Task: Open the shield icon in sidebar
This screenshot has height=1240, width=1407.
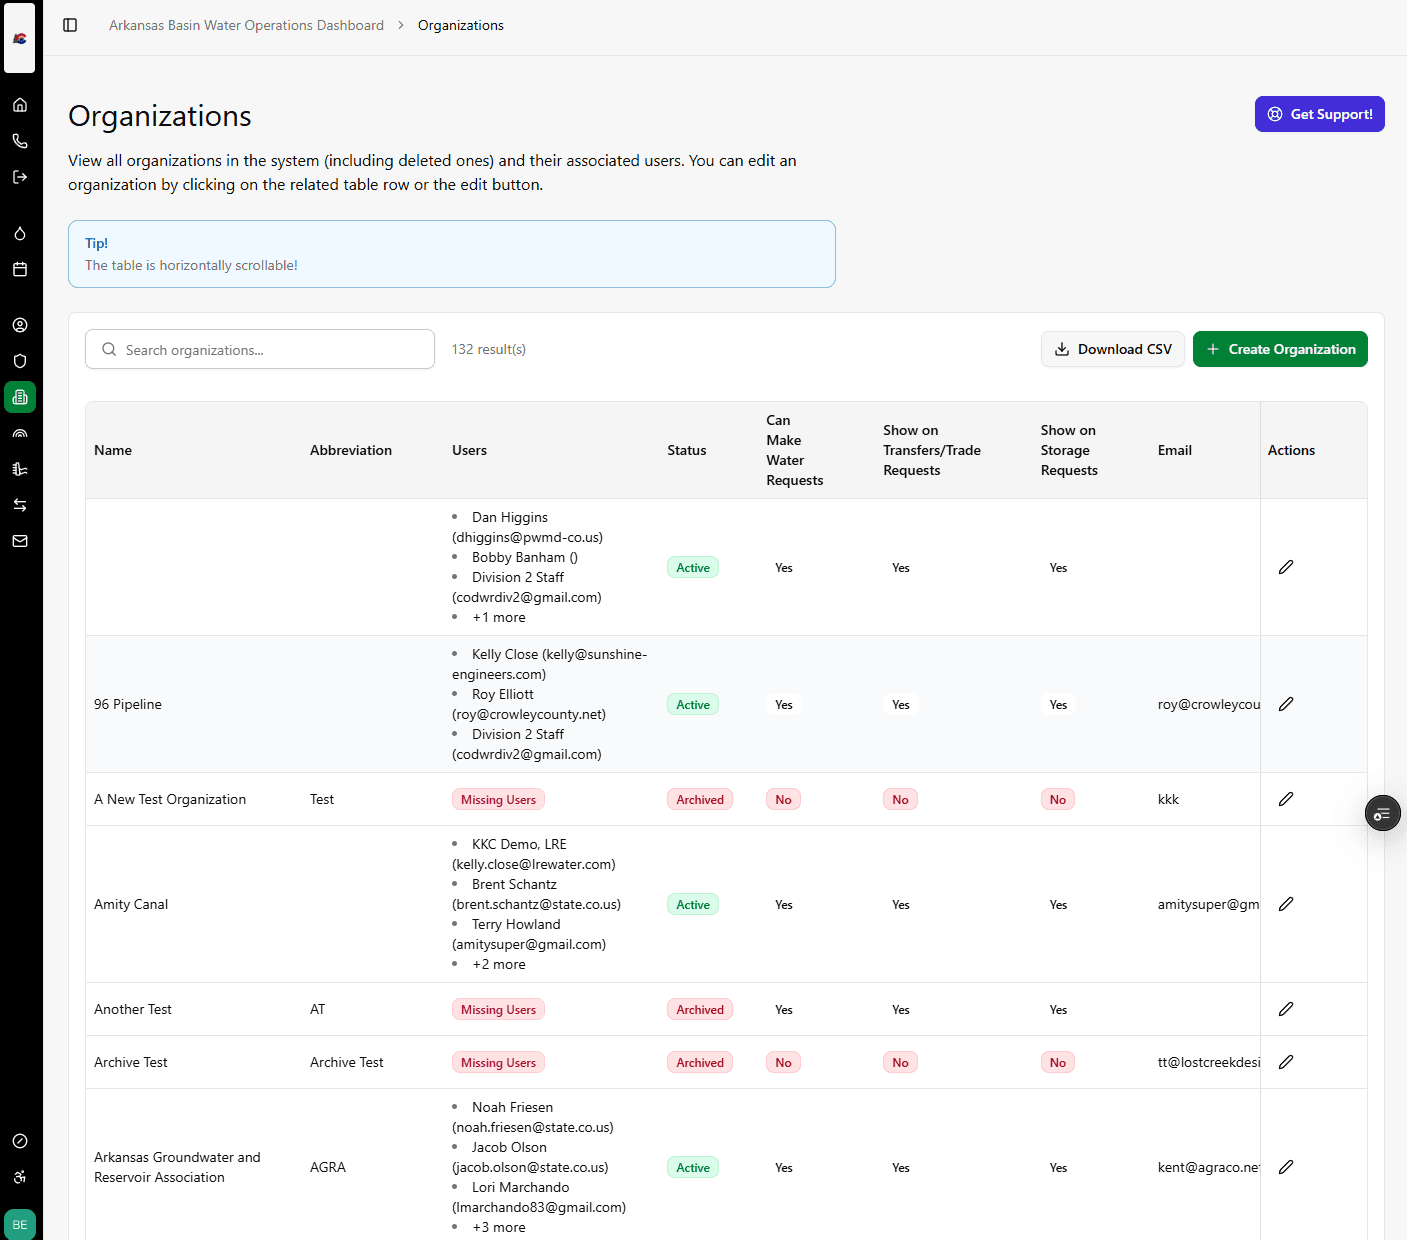Action: coord(20,361)
